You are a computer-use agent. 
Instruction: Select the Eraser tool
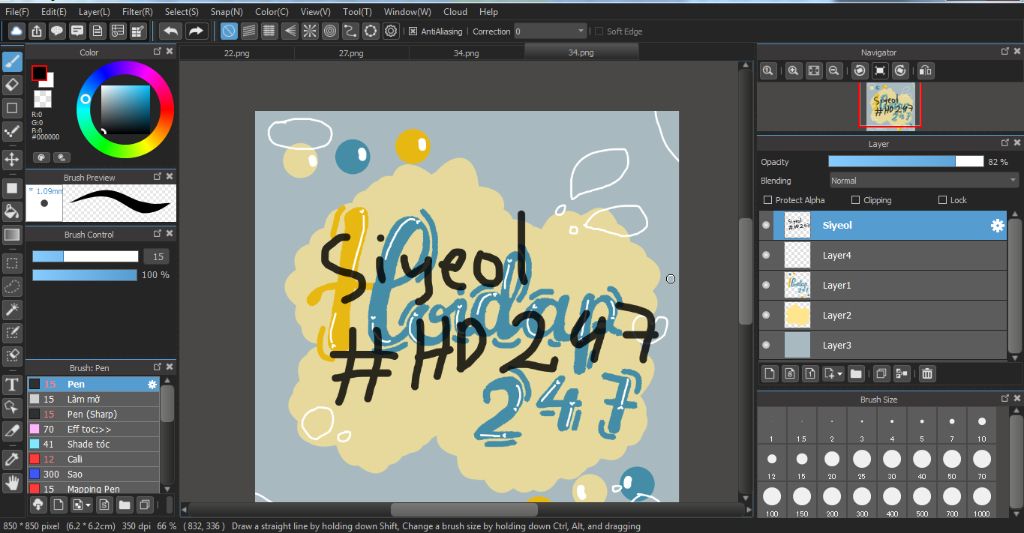point(12,85)
